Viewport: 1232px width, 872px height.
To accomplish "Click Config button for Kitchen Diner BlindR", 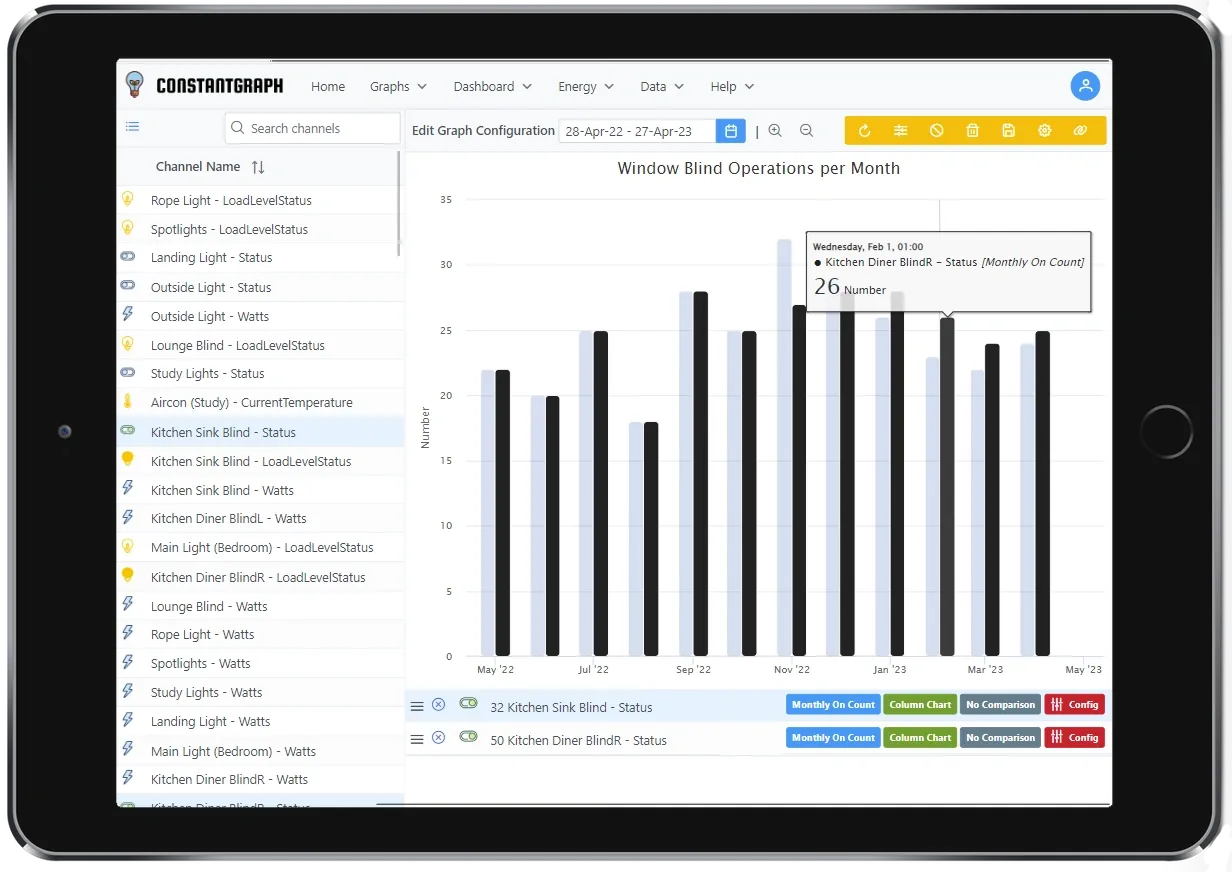I will tap(1074, 738).
